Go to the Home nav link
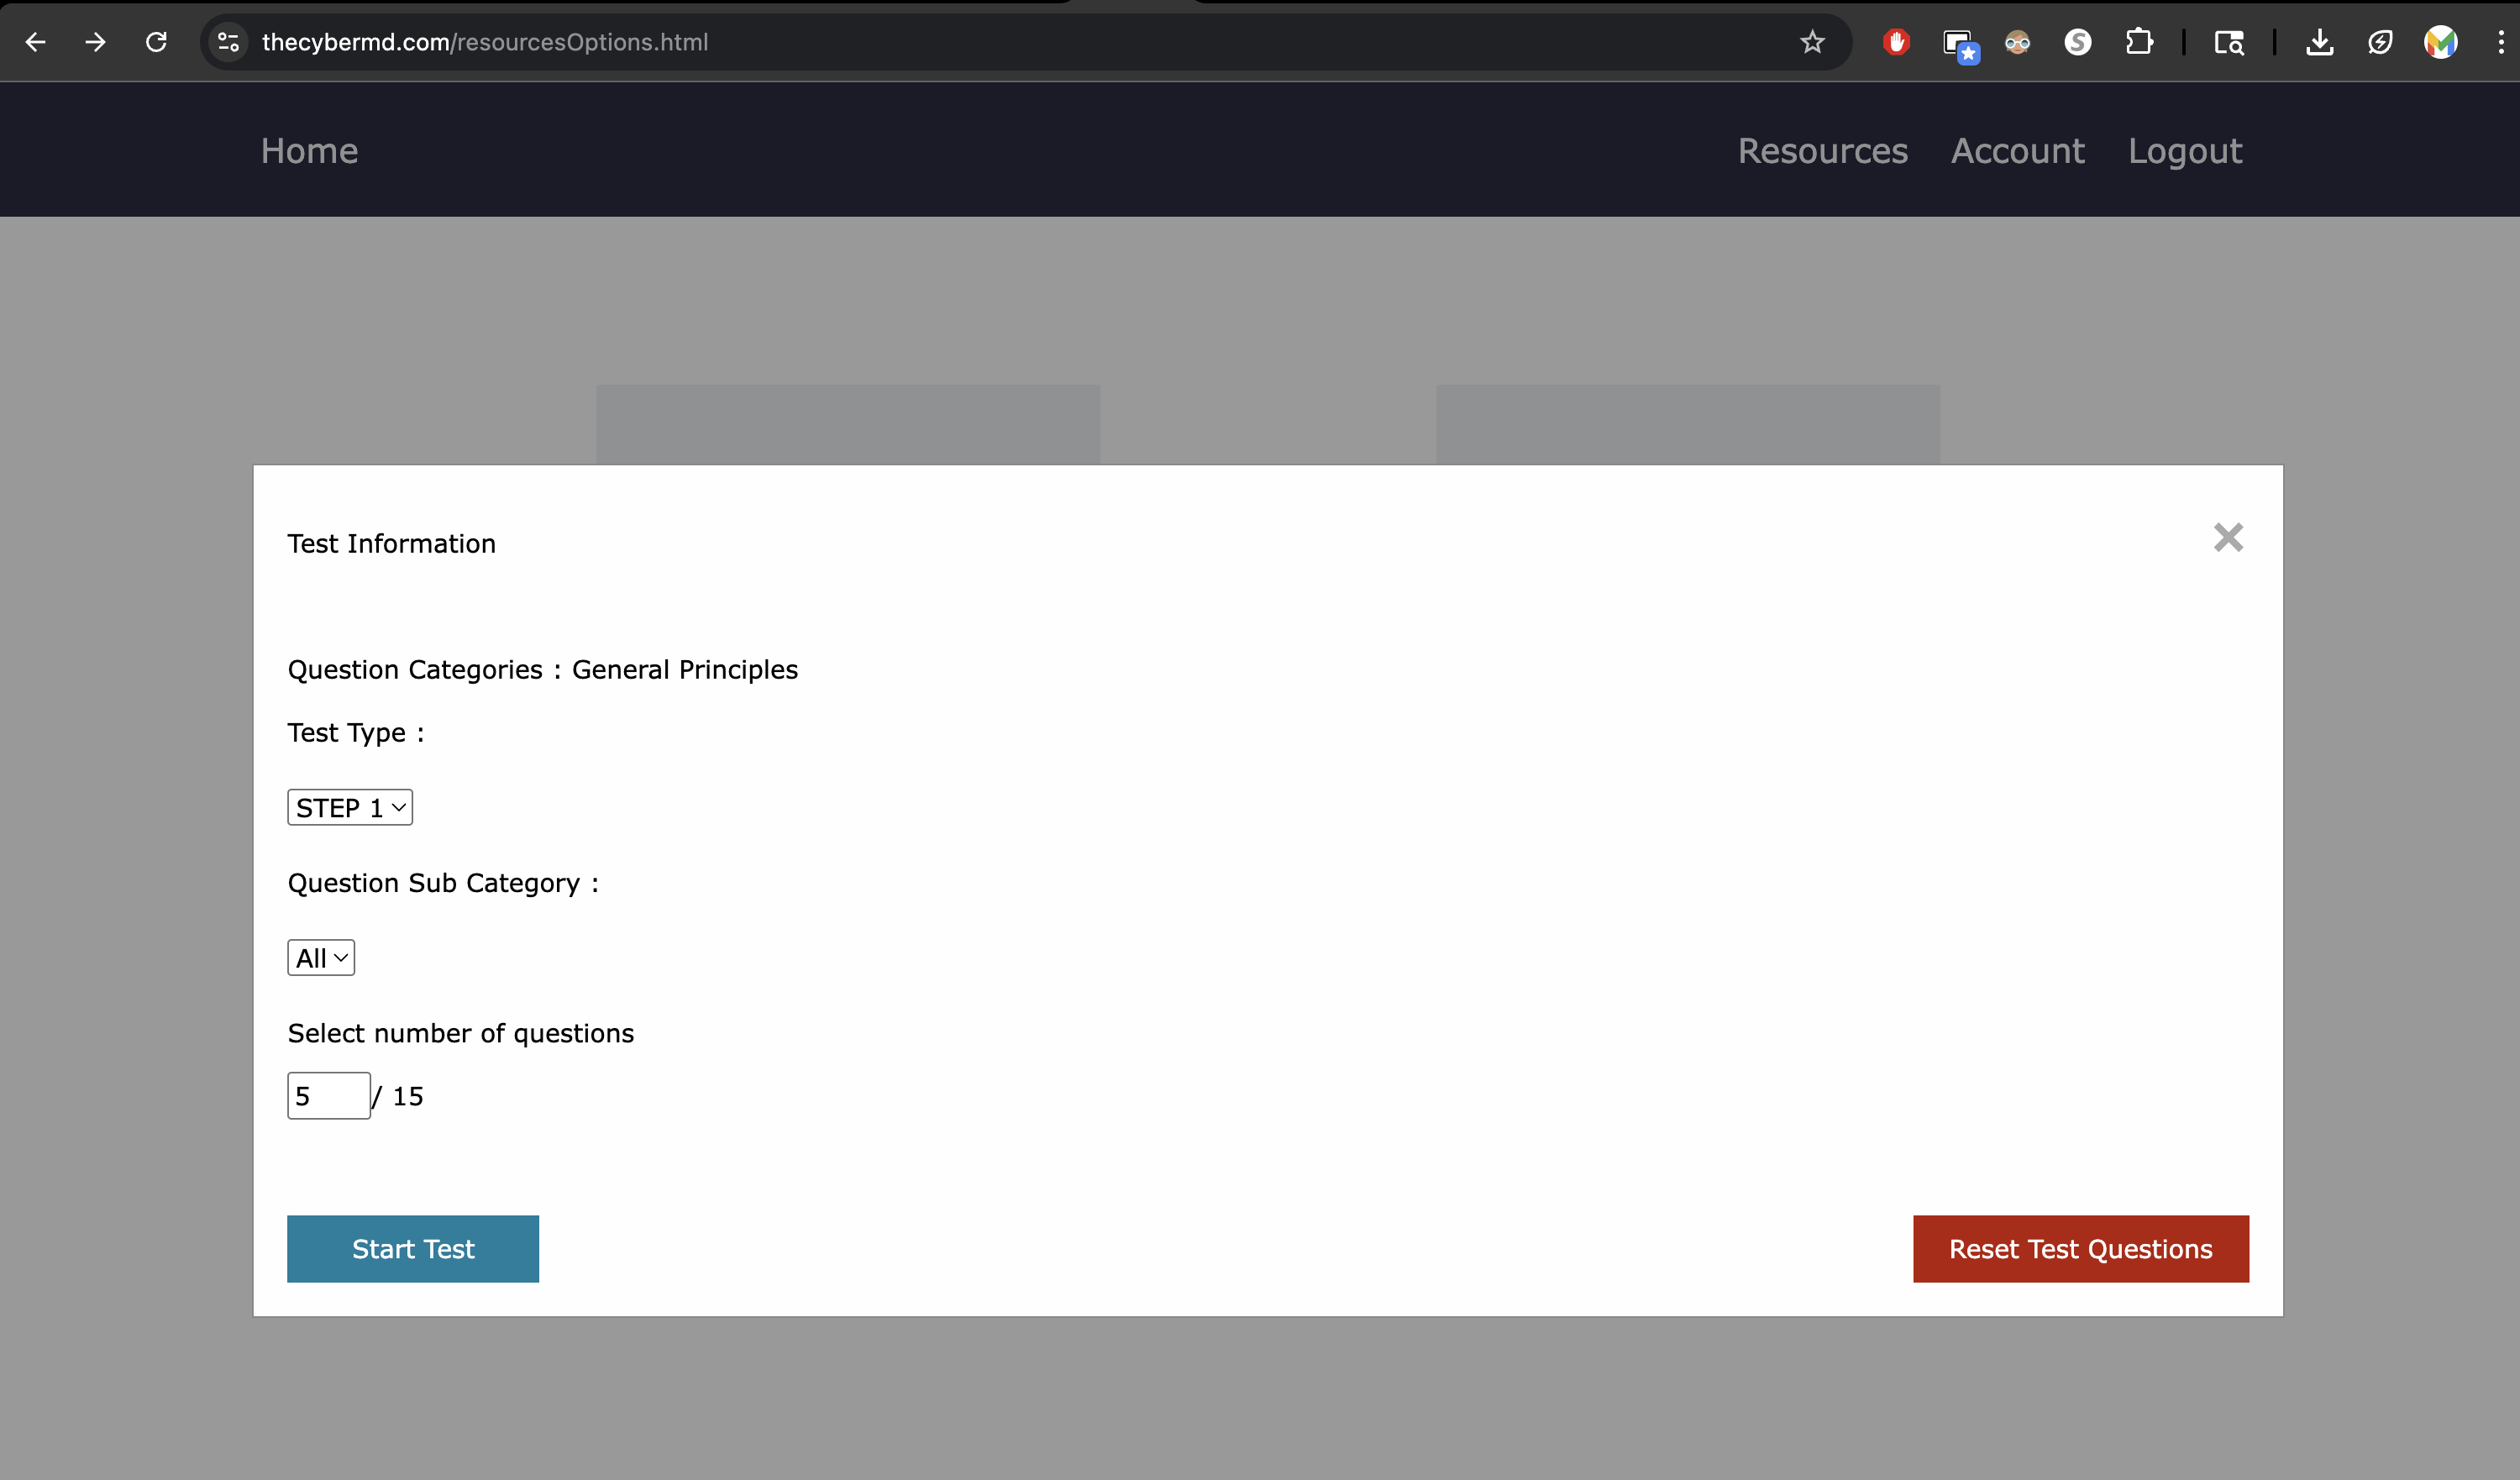 coord(309,151)
